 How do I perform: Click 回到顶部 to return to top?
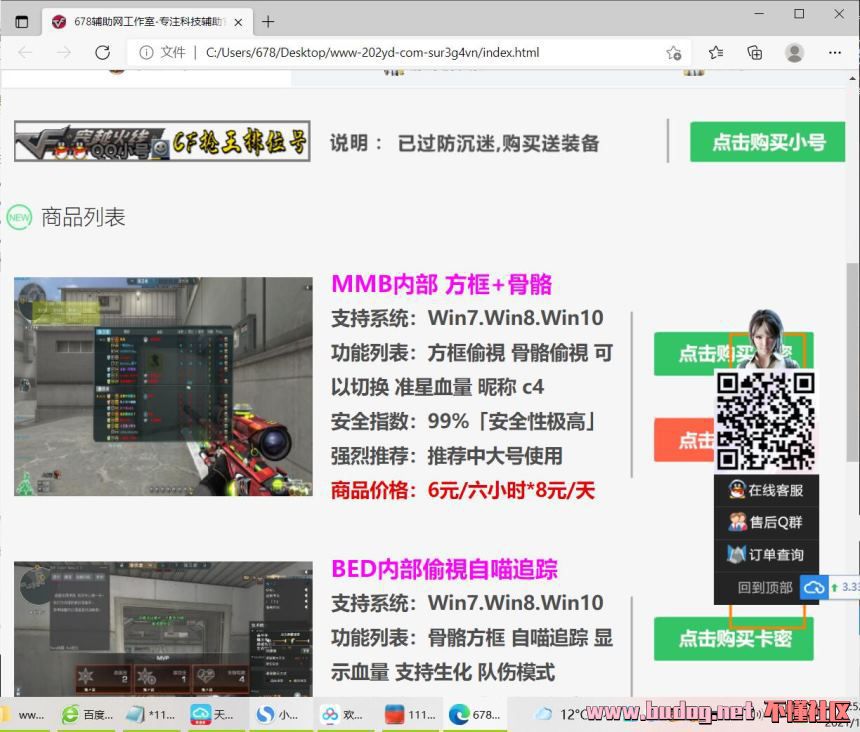coord(765,588)
